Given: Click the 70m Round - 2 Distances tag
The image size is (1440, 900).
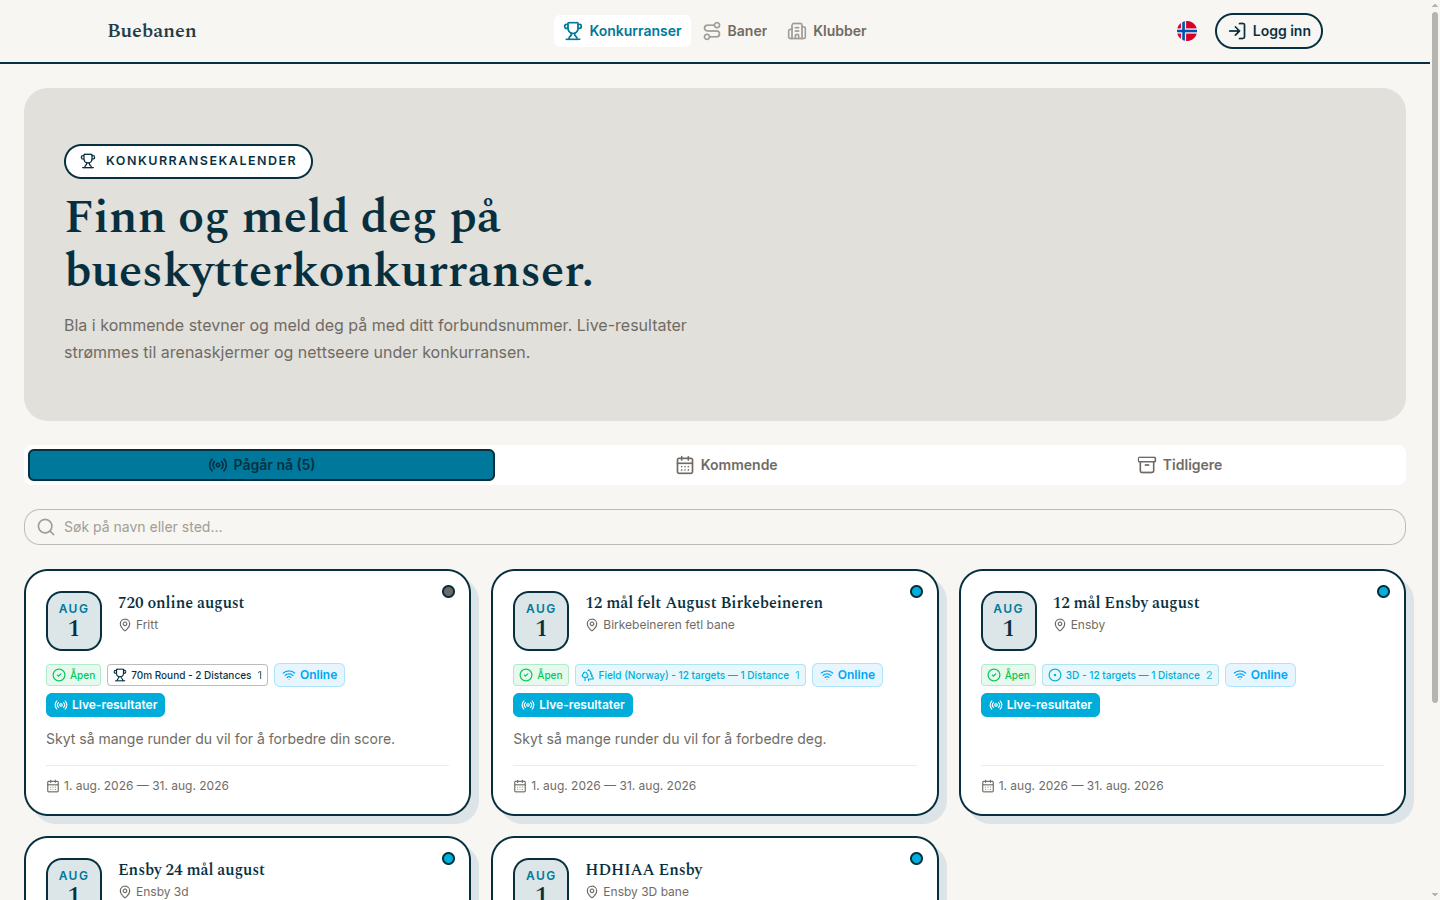Looking at the screenshot, I should point(187,675).
